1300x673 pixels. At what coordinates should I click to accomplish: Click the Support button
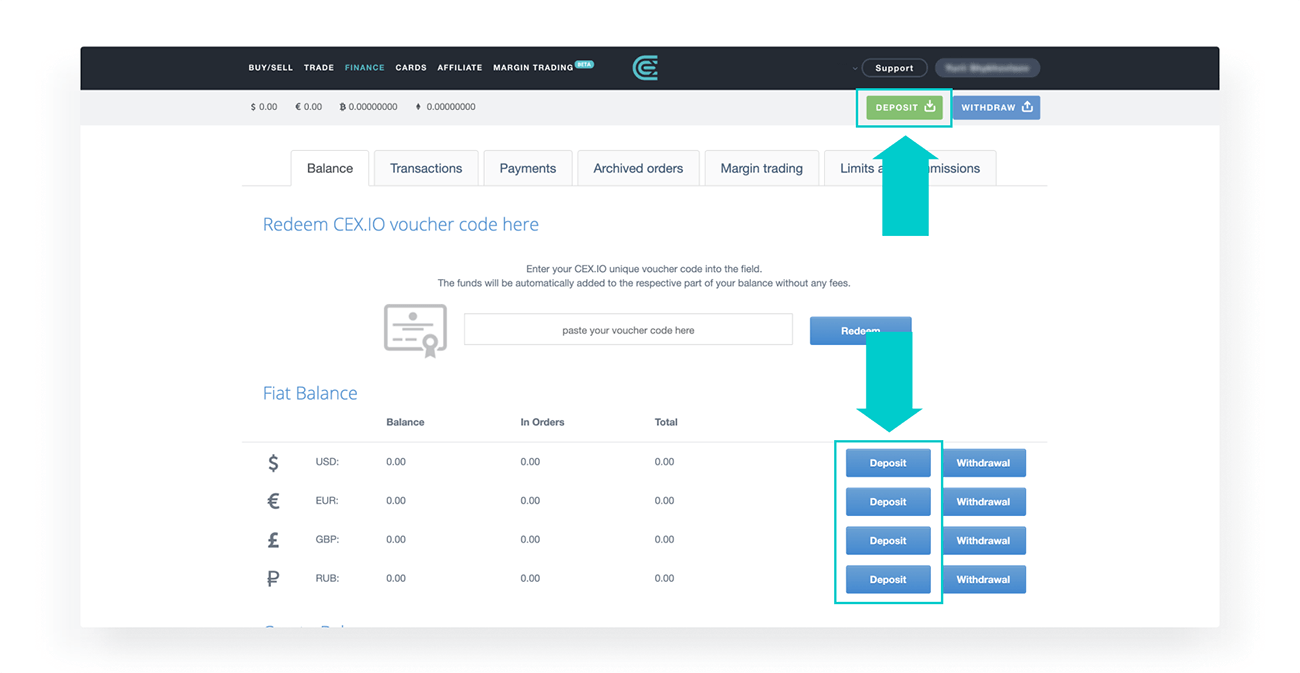click(894, 68)
